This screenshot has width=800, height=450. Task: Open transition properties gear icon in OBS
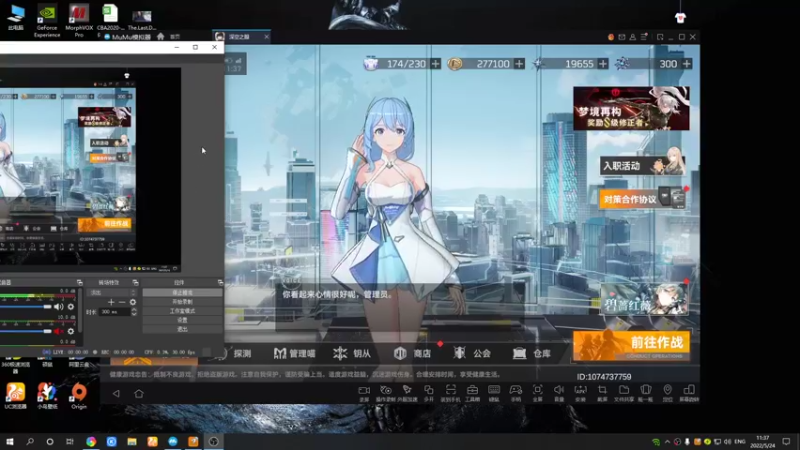(133, 302)
